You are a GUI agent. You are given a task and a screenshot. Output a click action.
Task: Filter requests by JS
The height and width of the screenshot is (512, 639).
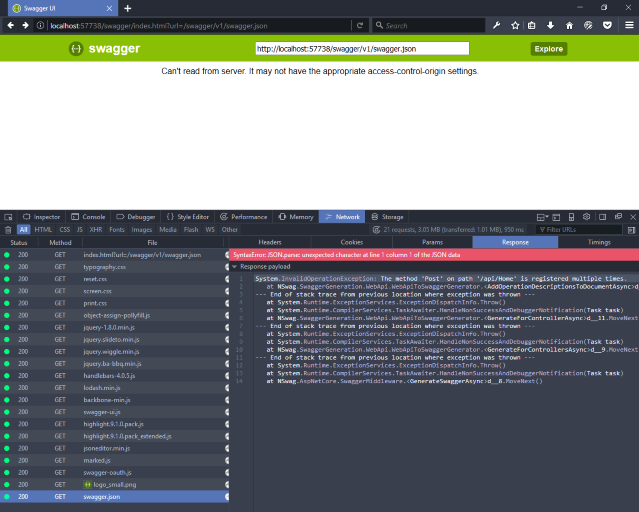80,230
